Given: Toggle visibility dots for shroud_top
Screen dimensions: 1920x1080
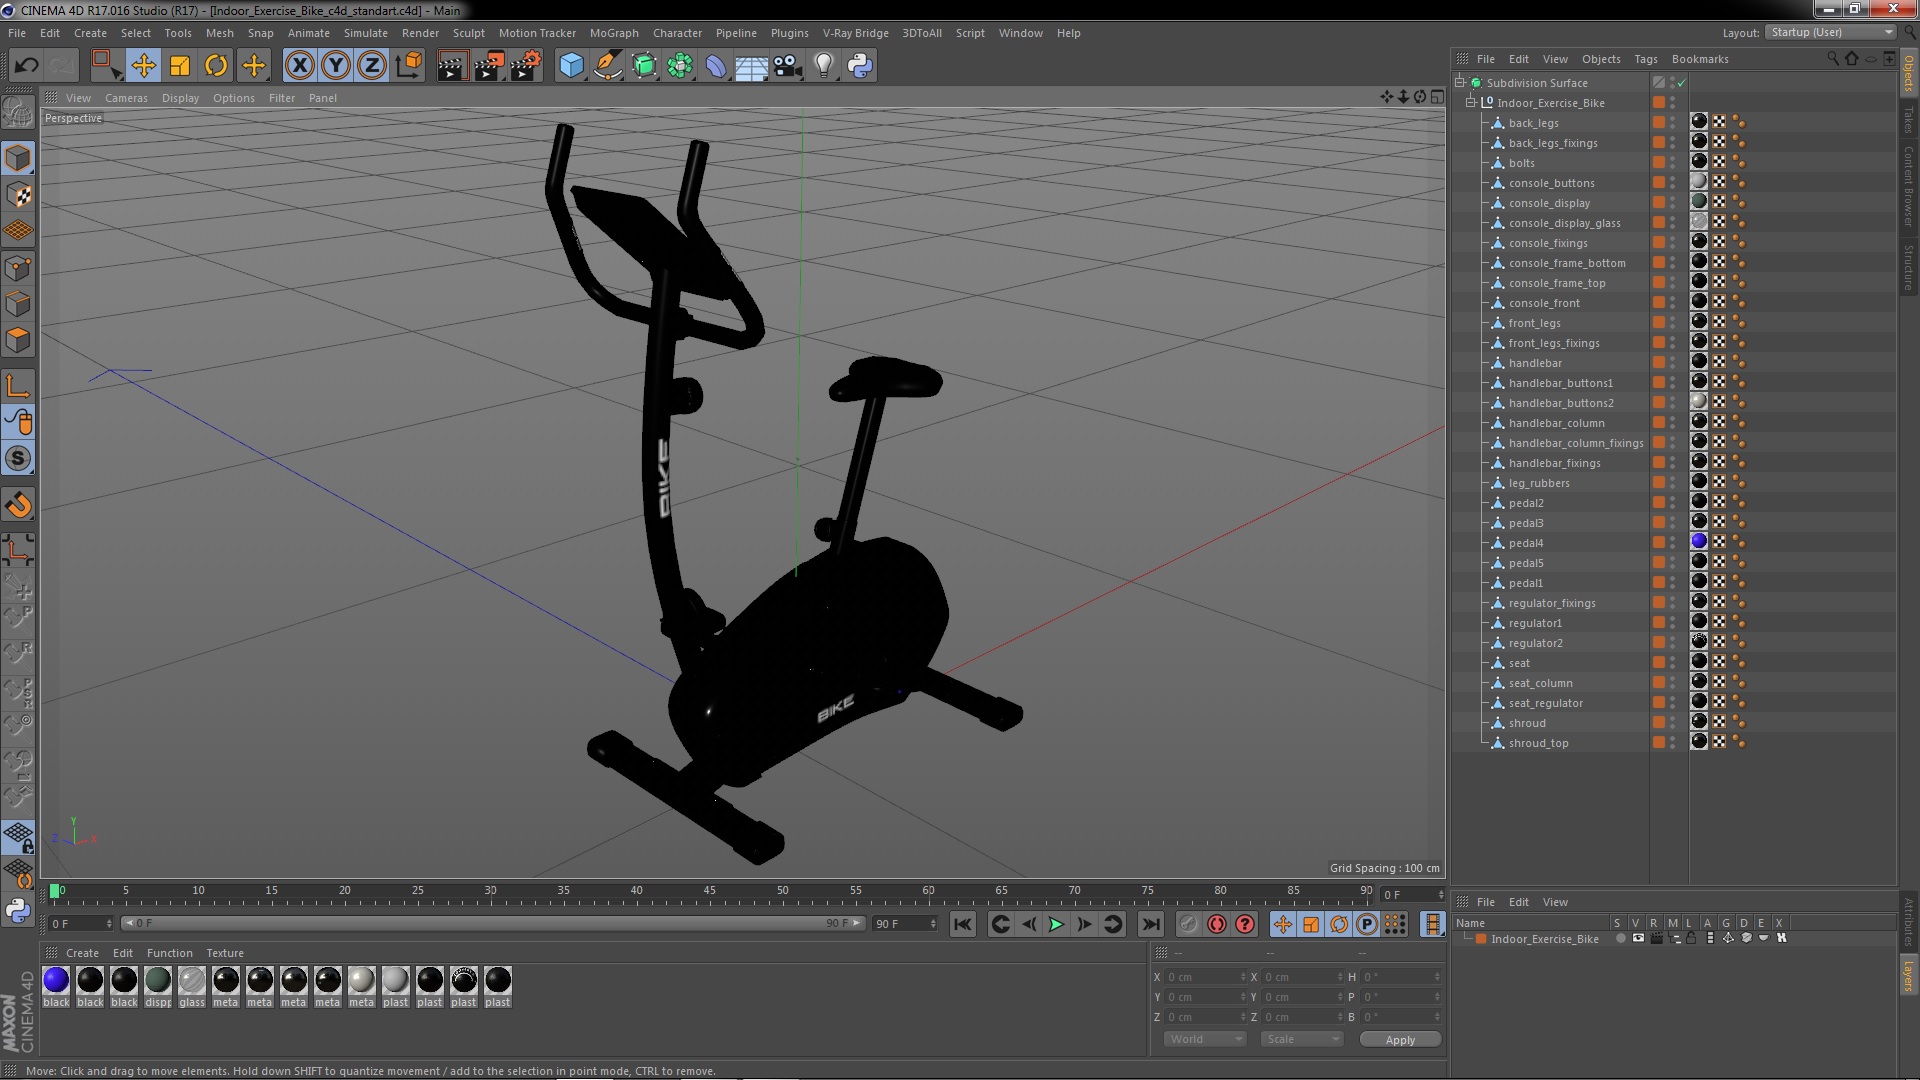Looking at the screenshot, I should (1672, 743).
